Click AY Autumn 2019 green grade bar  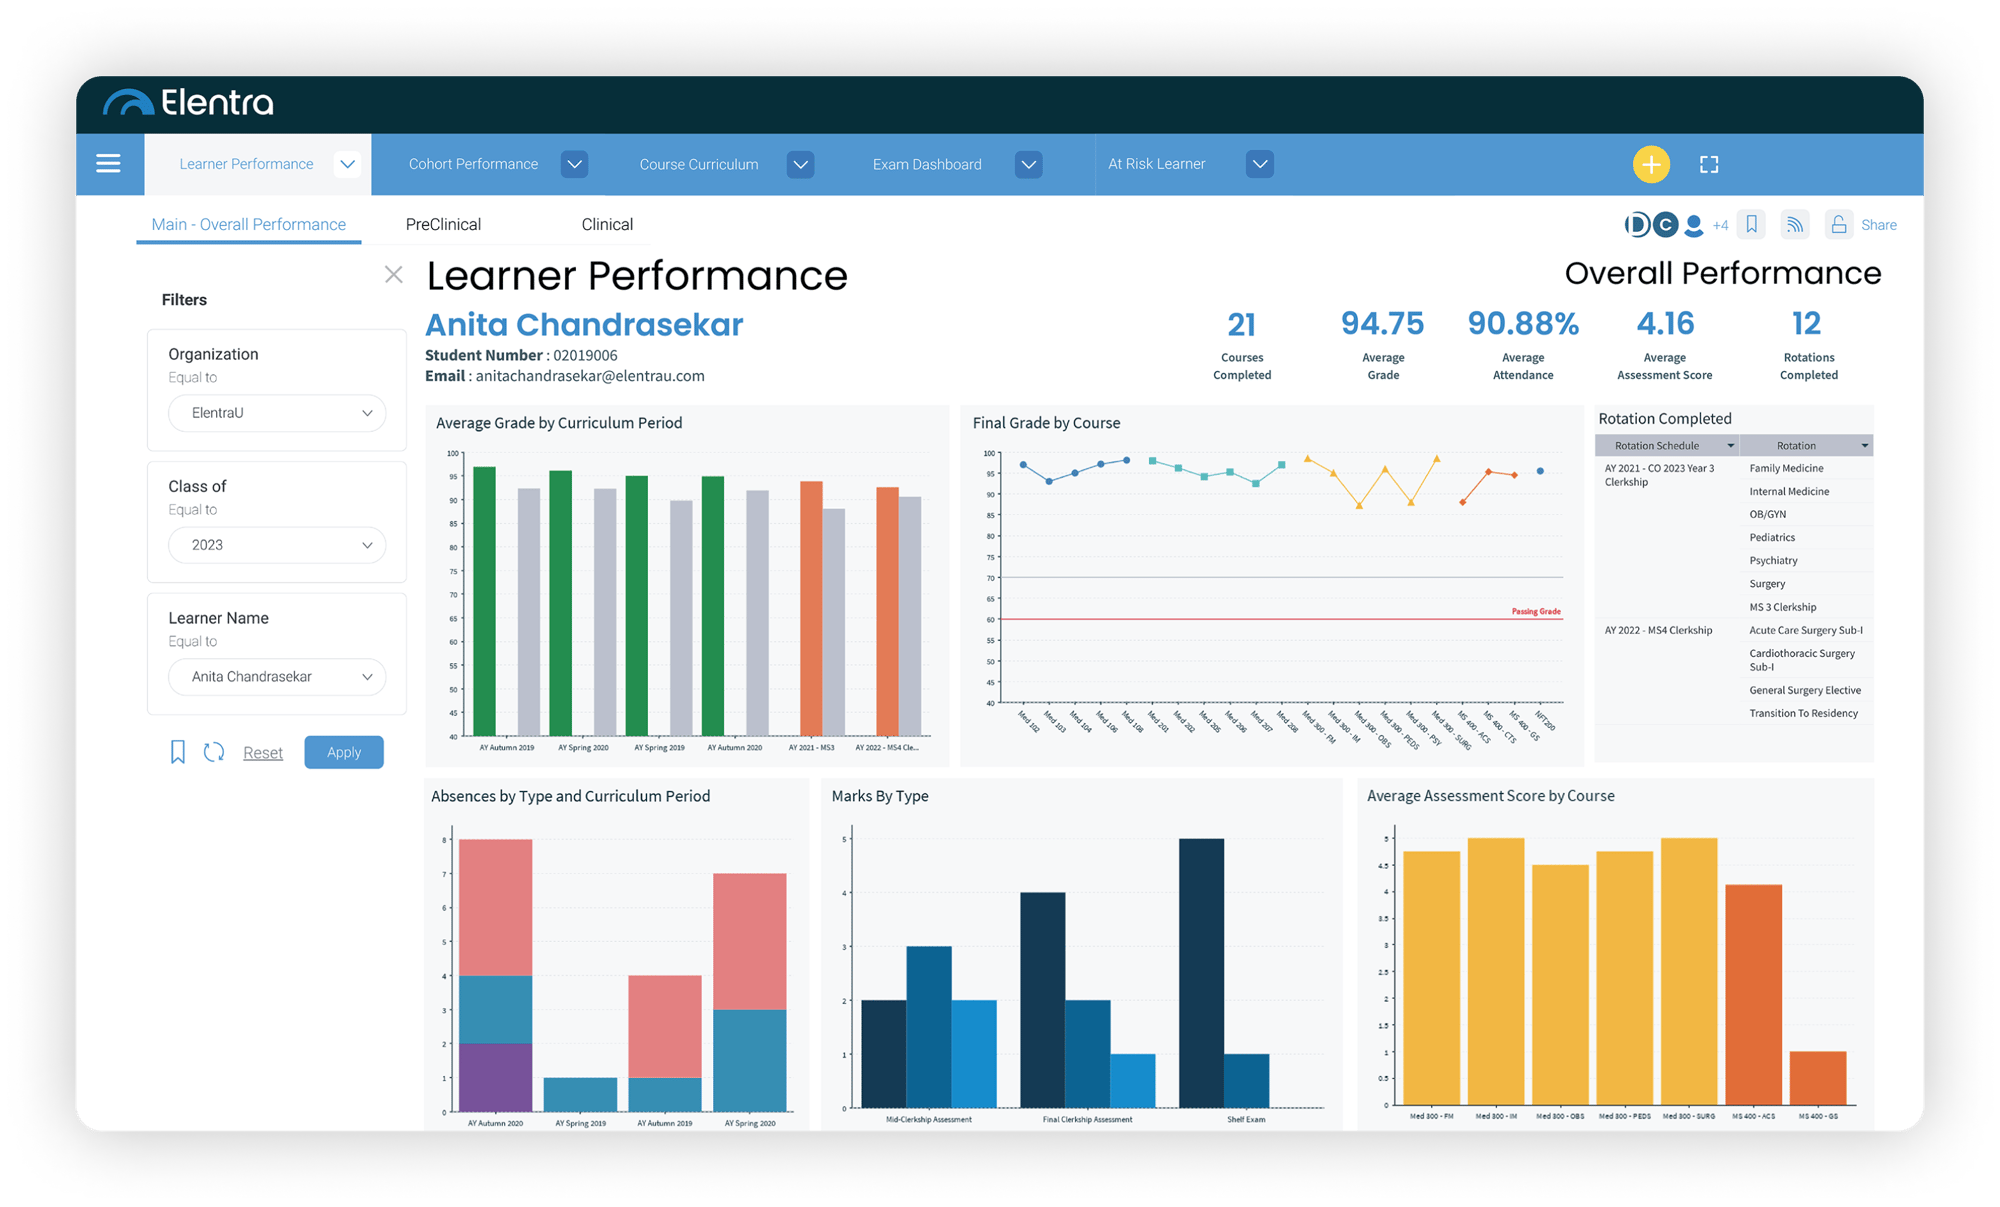point(484,602)
